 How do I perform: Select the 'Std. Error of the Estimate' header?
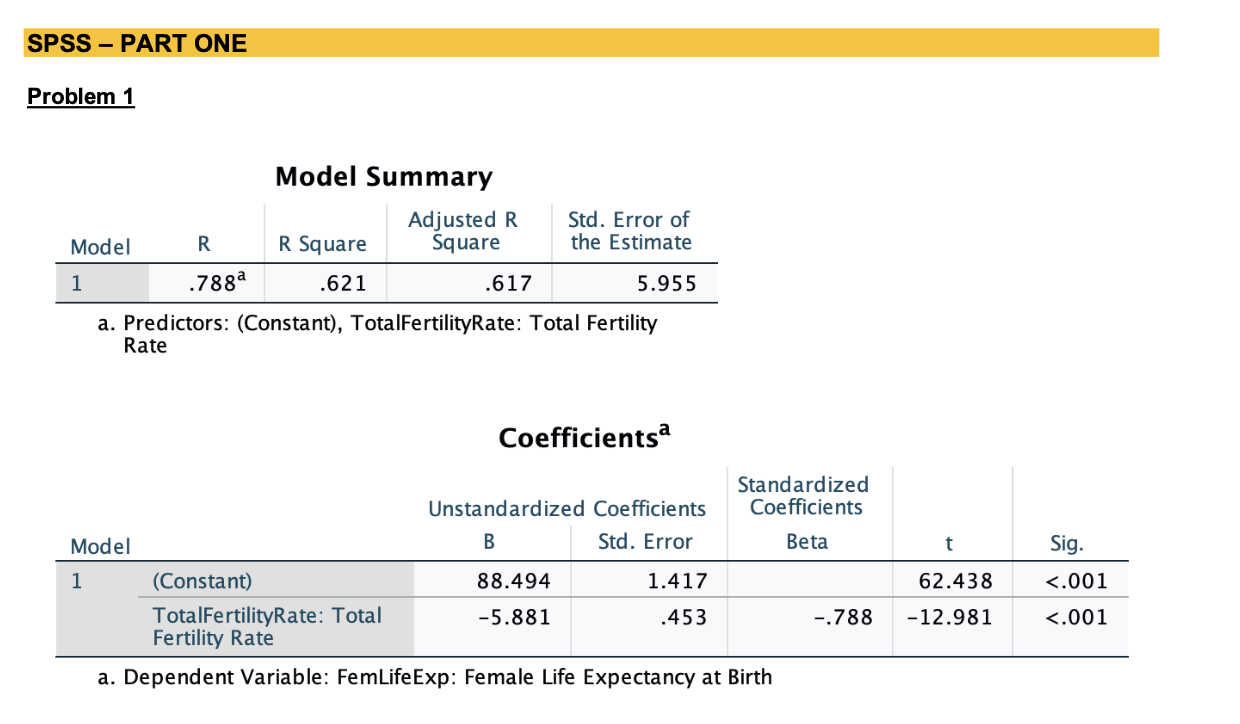point(631,231)
